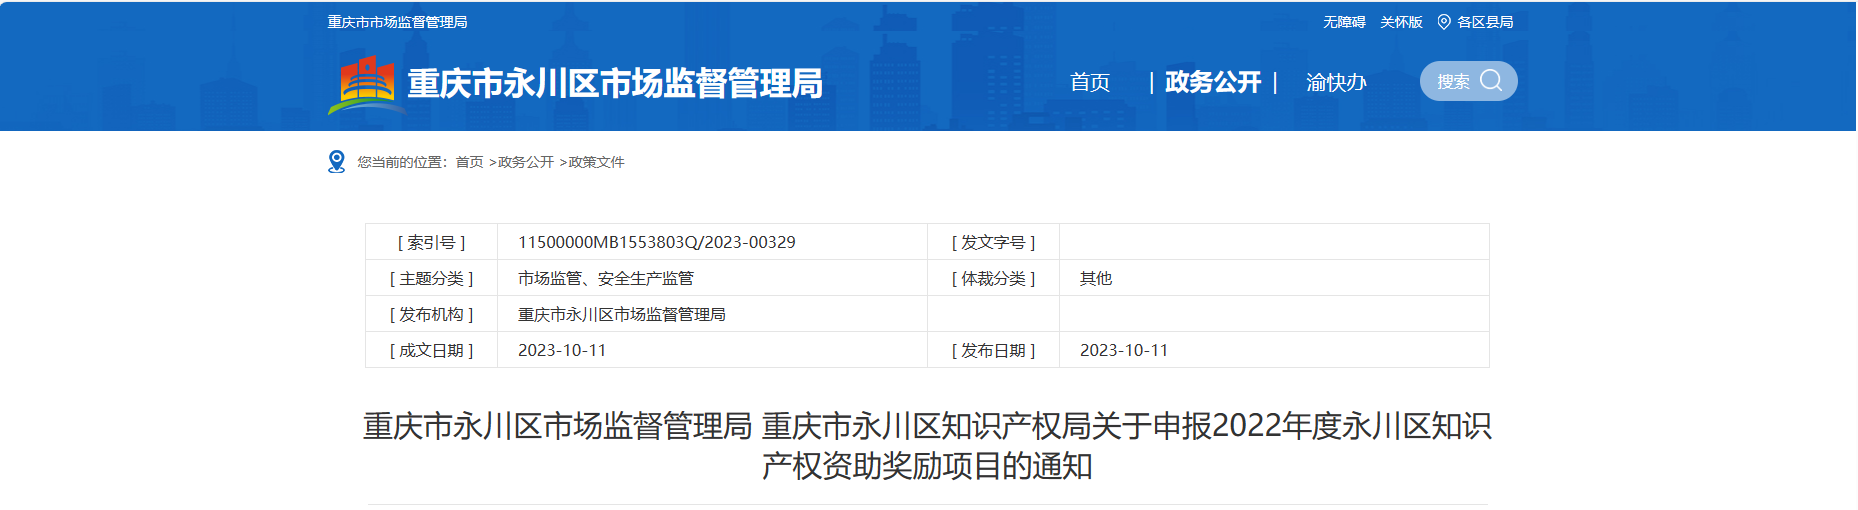1858x510 pixels.
Task: Open the 重庆市市场监督管理局 link at top left
Action: (x=397, y=22)
